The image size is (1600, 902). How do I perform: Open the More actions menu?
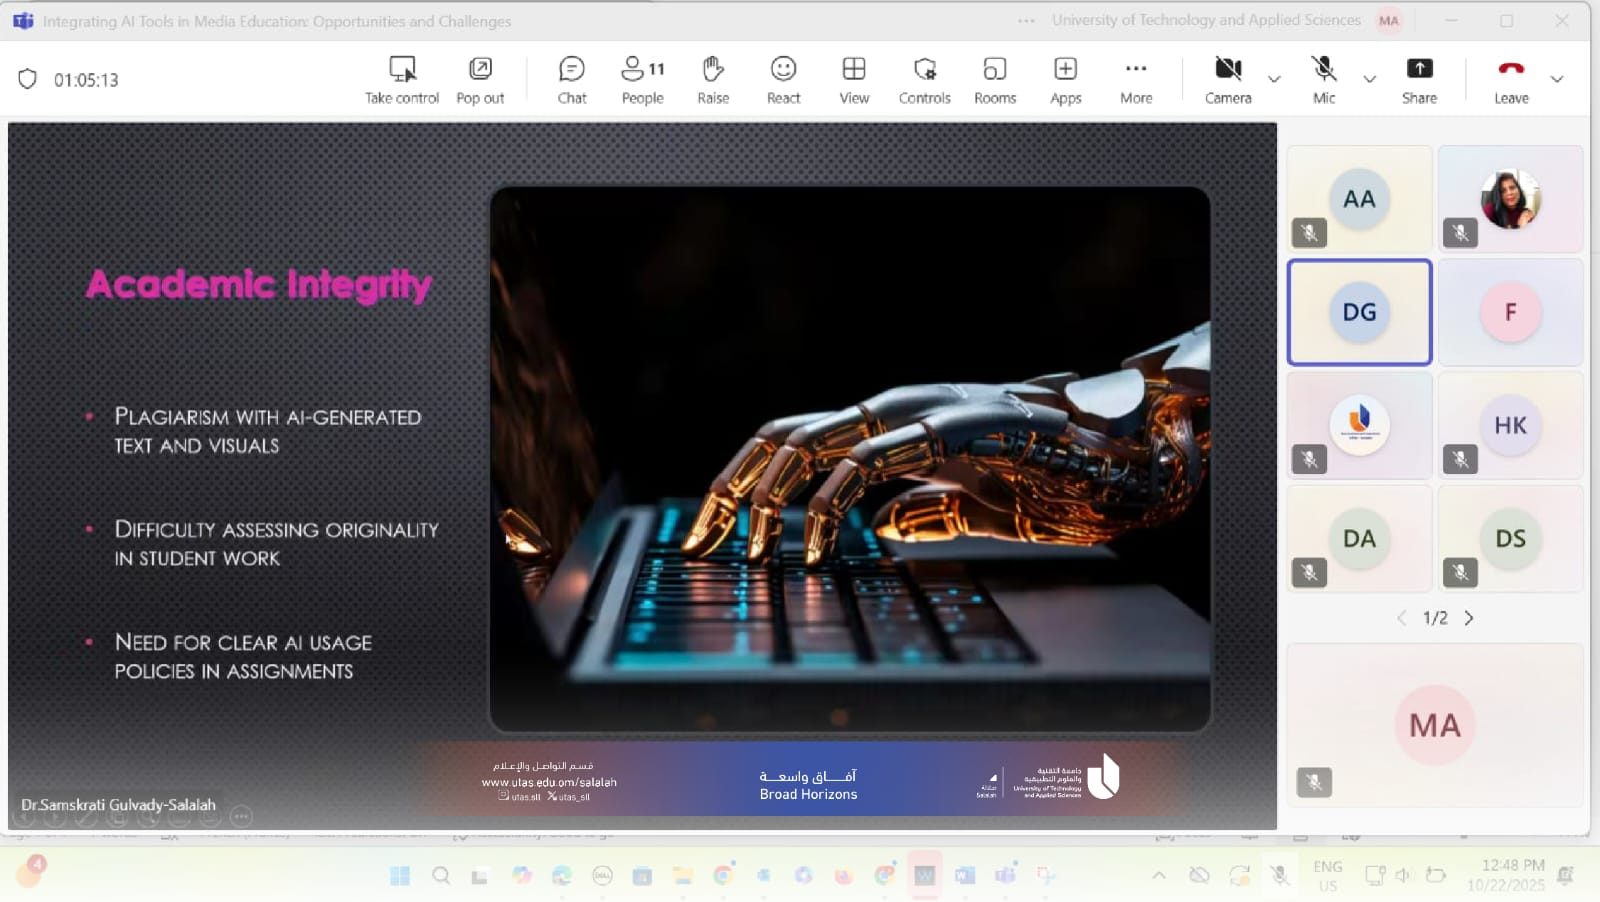(x=1136, y=80)
